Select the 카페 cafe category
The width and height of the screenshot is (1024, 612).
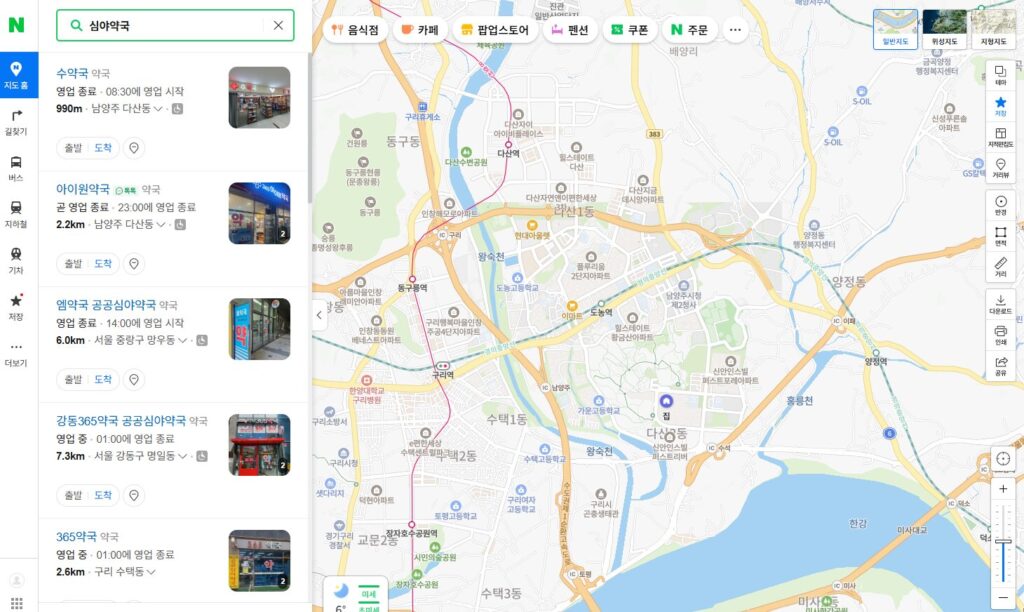(421, 30)
